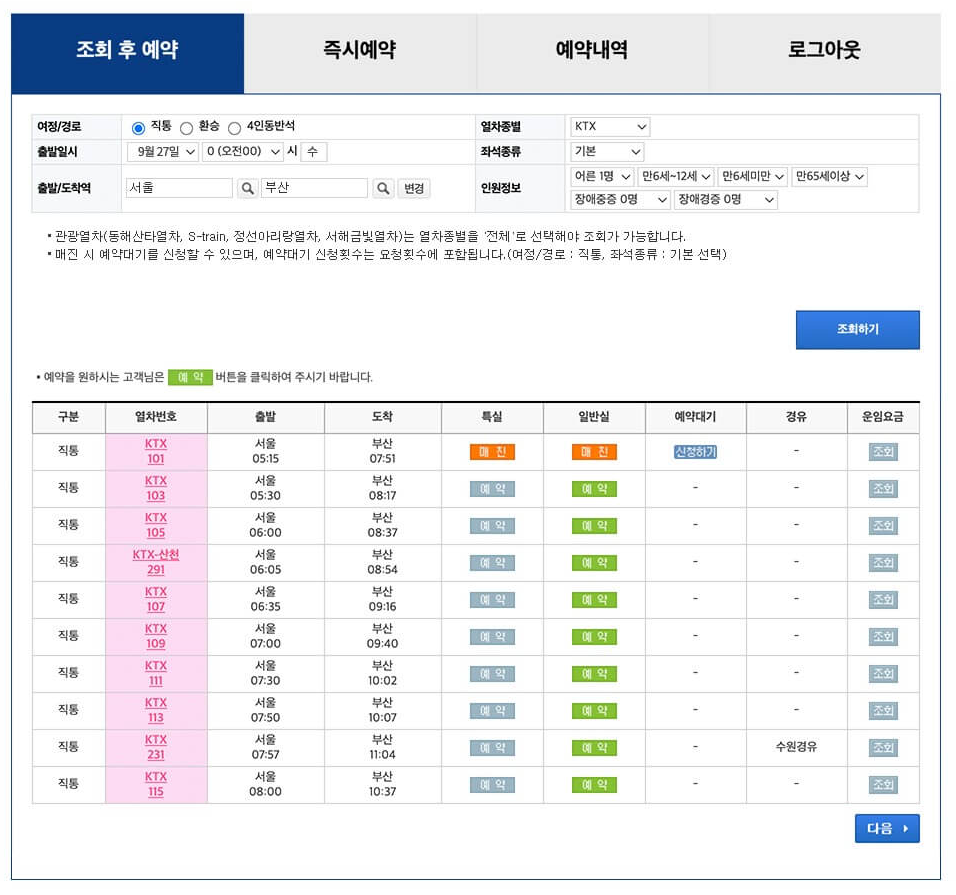Screen dimensions: 956x895
Task: Open the 어른 1명 passenger count dropdown
Action: coord(605,177)
